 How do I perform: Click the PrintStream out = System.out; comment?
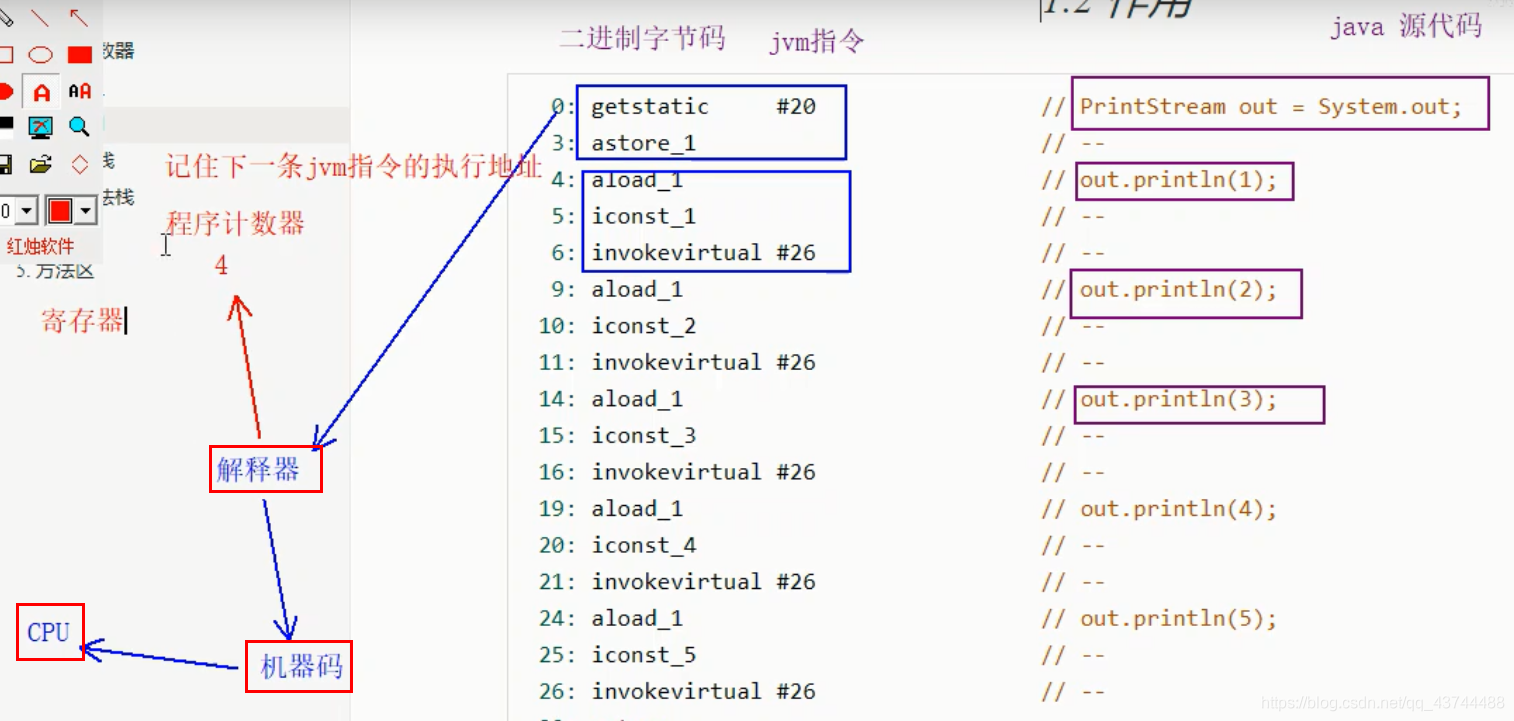click(x=1271, y=107)
